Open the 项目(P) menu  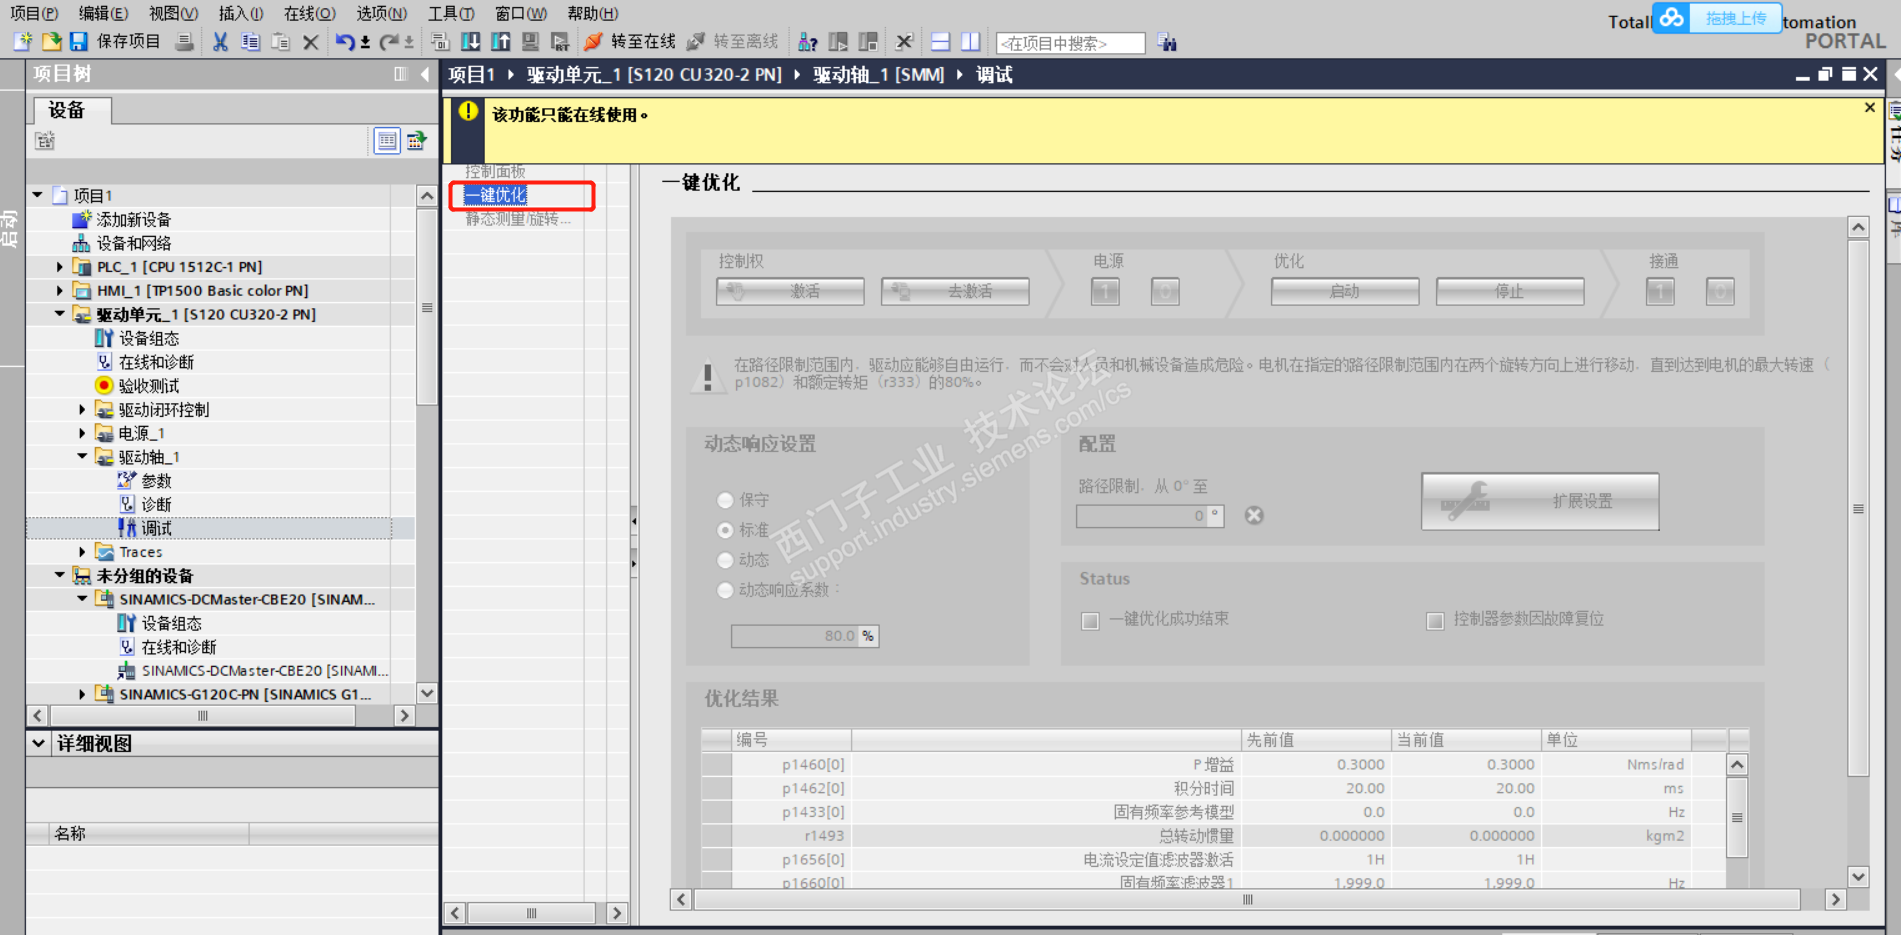[x=34, y=13]
